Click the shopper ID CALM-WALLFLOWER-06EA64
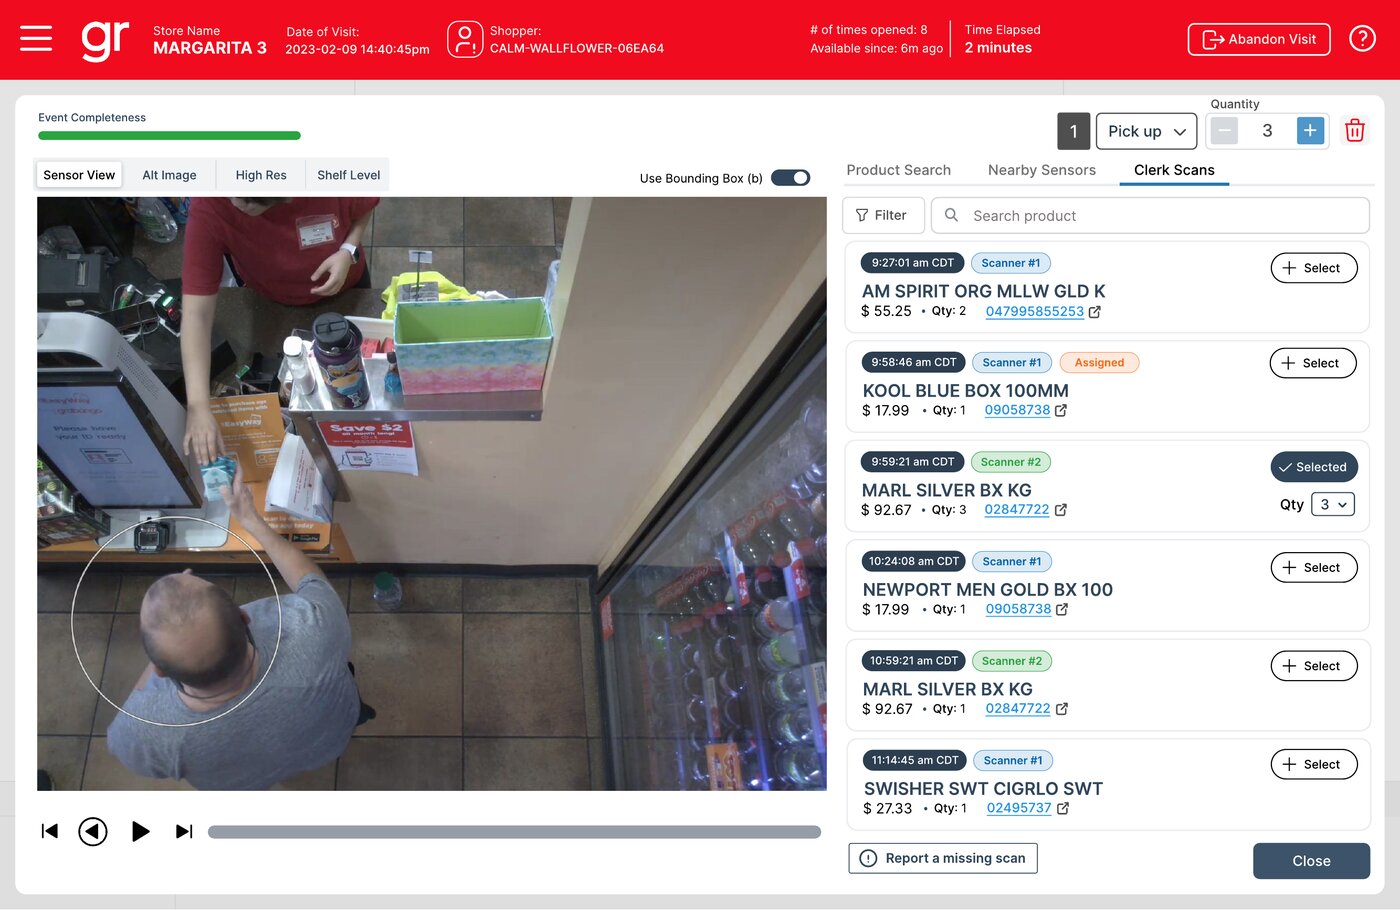 (577, 48)
